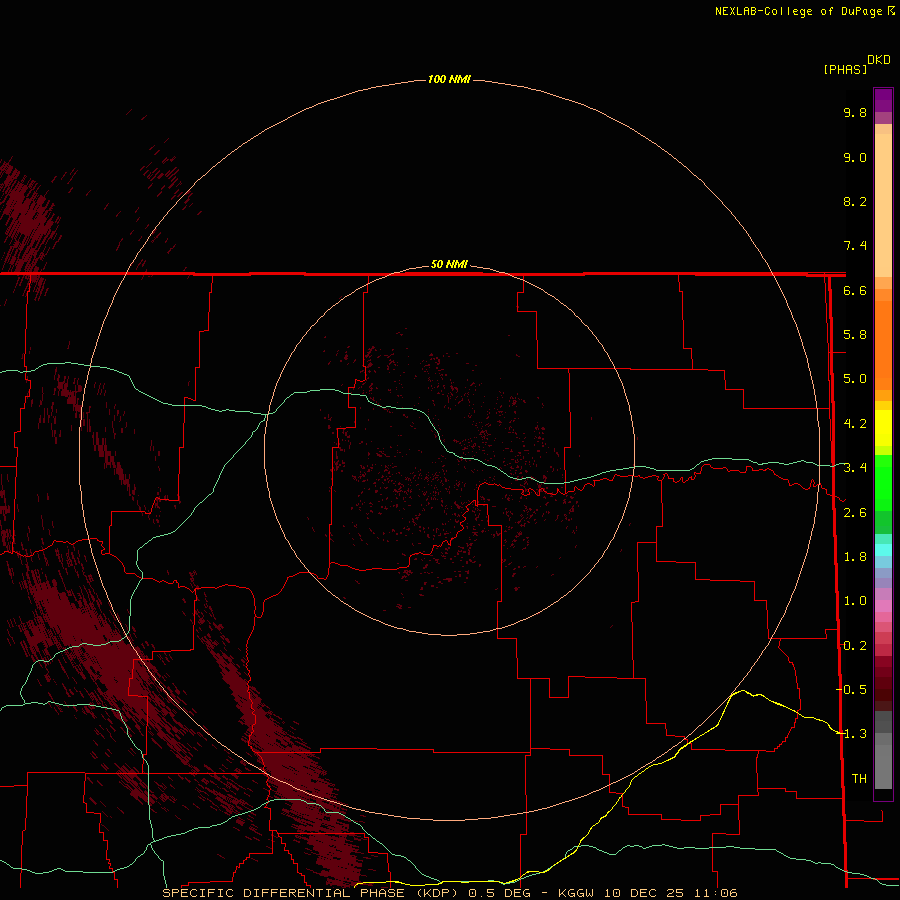The height and width of the screenshot is (900, 900).
Task: Click the yellow segment of the color bar
Action: (883, 428)
